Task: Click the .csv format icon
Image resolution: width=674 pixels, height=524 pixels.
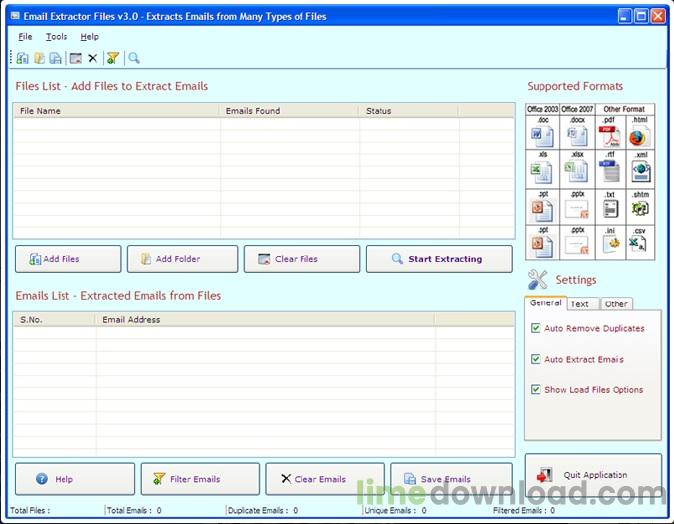Action: (x=639, y=243)
